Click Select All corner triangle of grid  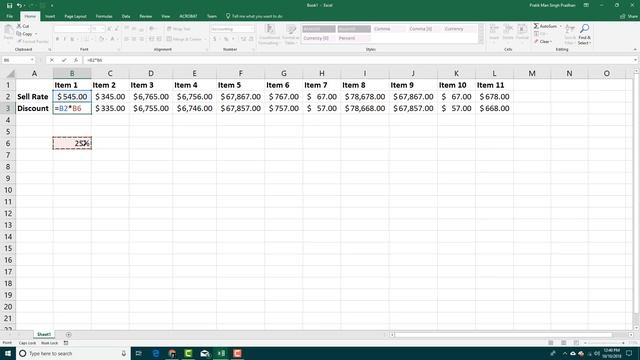click(x=10, y=74)
